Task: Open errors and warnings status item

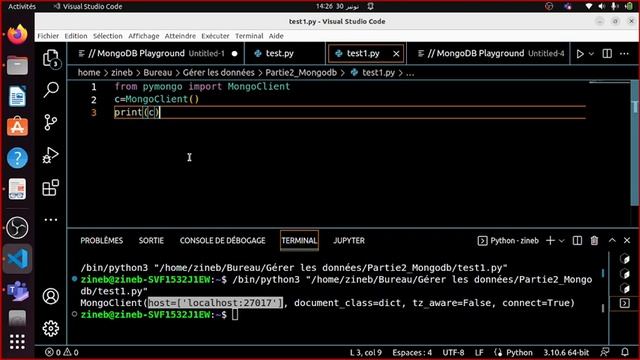Action: (62, 352)
